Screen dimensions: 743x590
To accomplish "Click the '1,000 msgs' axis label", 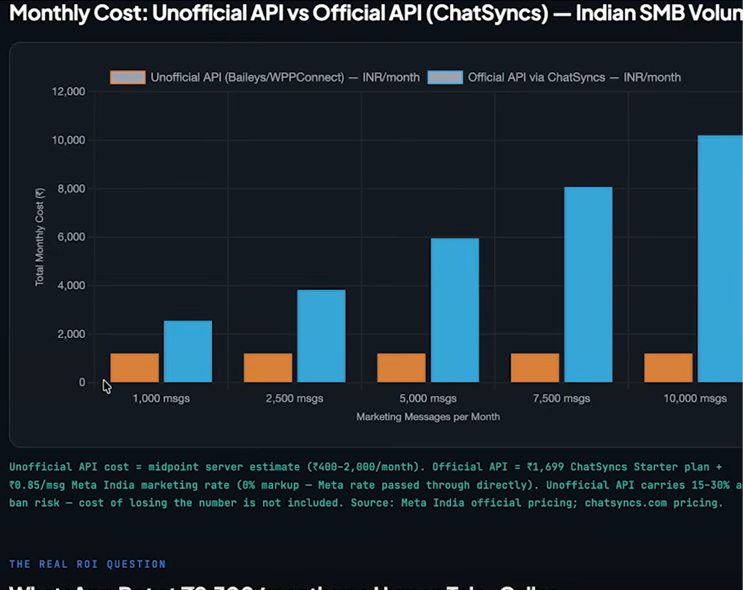I will click(161, 399).
